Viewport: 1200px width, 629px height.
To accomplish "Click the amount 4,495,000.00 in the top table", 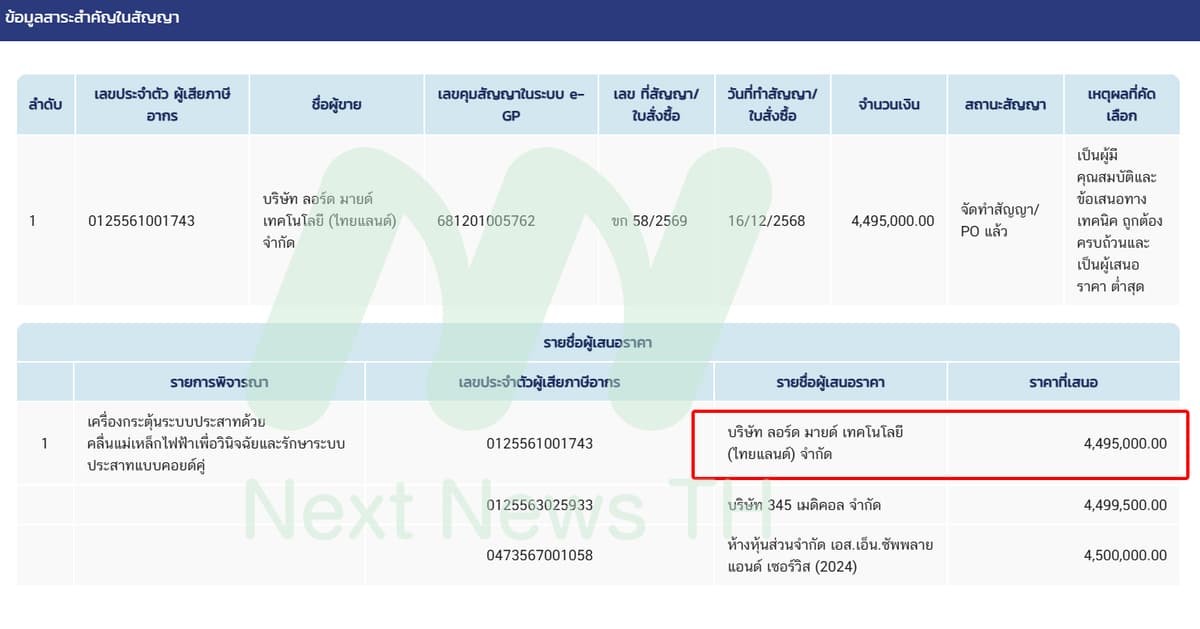I will pyautogui.click(x=890, y=221).
